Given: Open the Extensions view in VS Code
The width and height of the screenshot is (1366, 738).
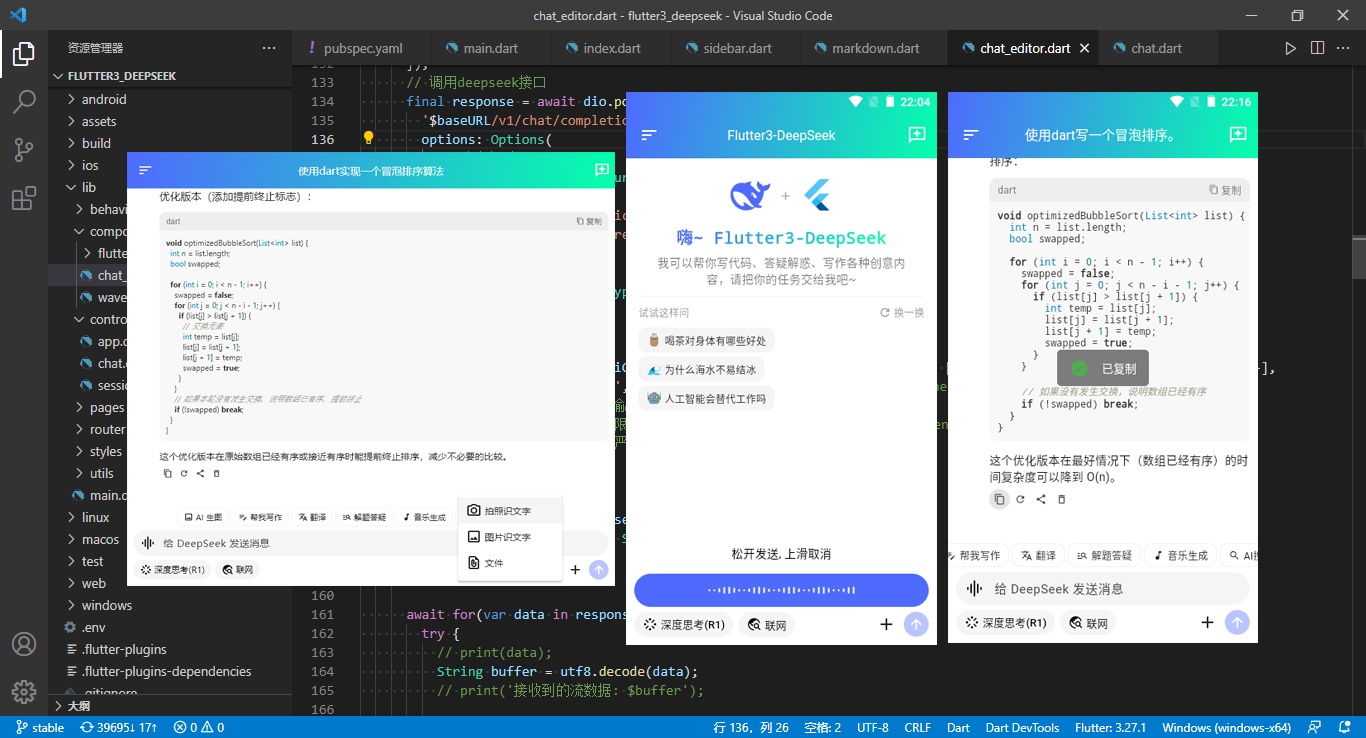Looking at the screenshot, I should coord(24,198).
